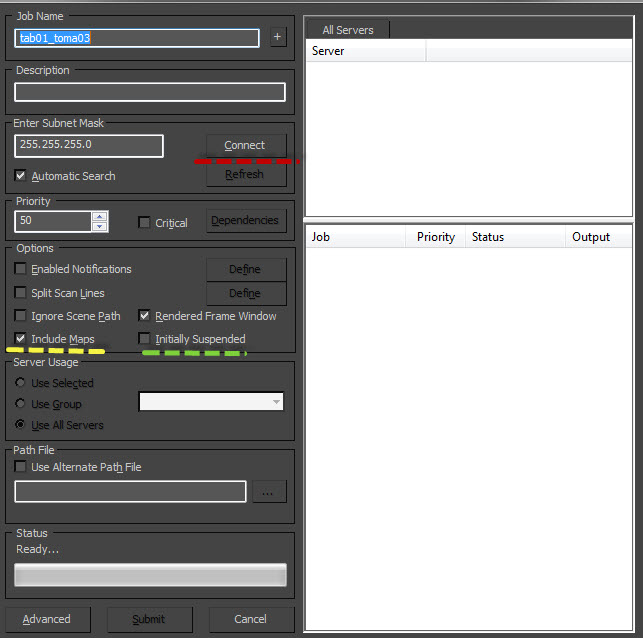The height and width of the screenshot is (638, 643).
Task: Open Advanced settings
Action: (48, 619)
